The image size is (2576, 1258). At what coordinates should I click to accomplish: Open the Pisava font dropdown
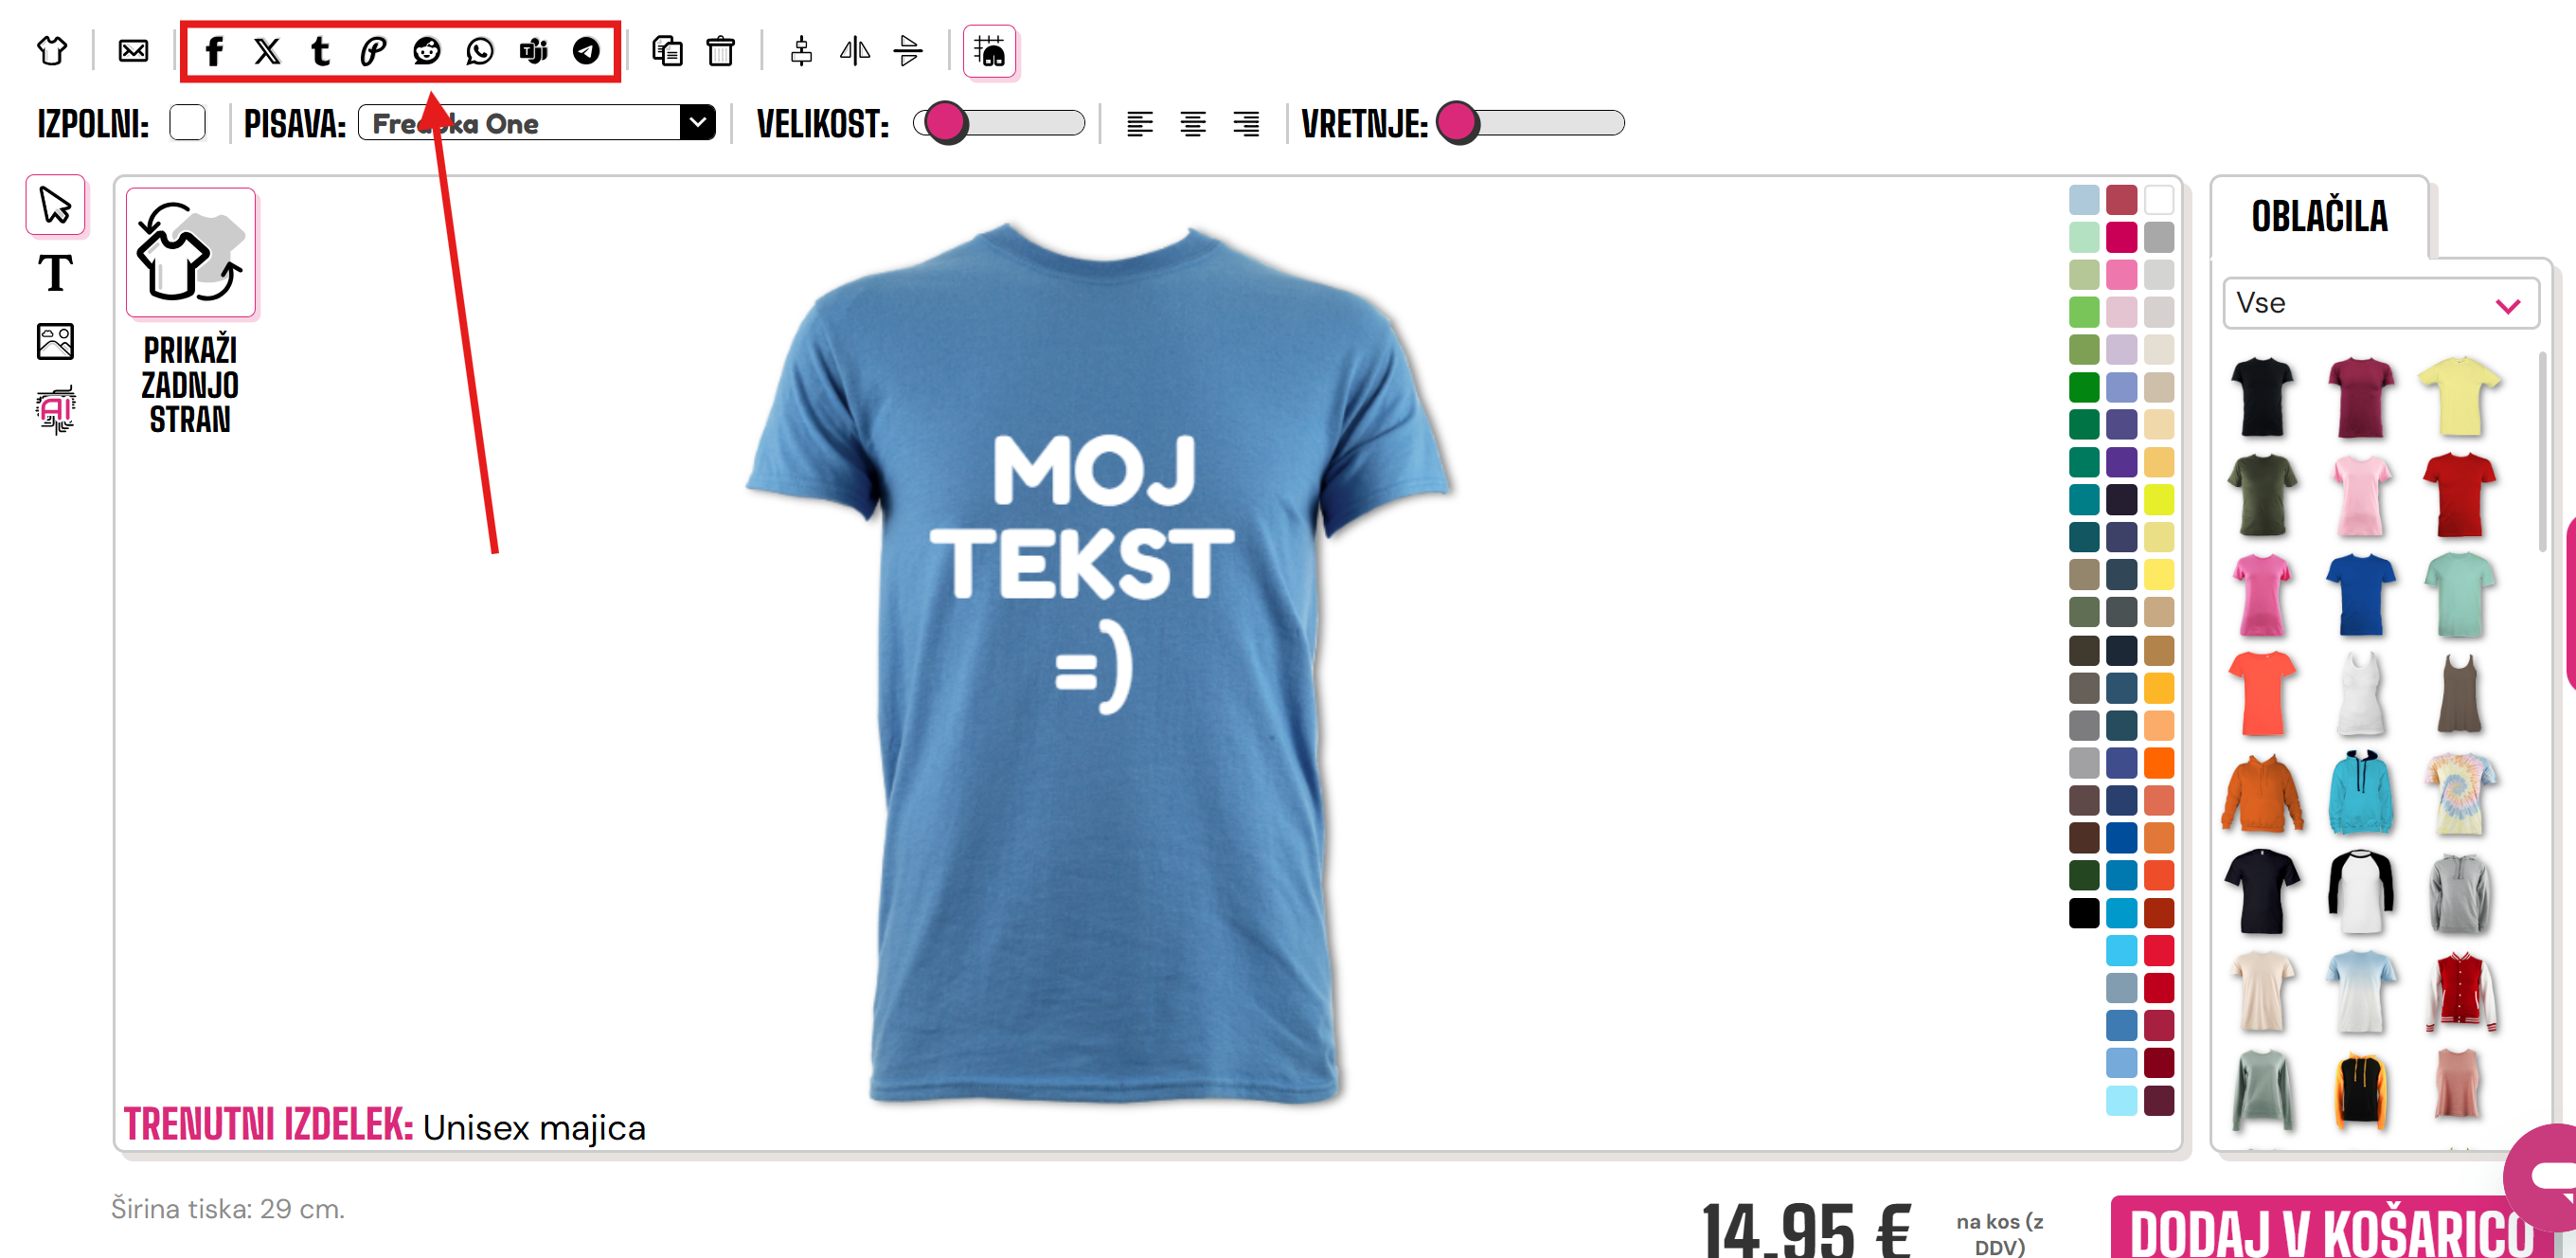click(536, 123)
